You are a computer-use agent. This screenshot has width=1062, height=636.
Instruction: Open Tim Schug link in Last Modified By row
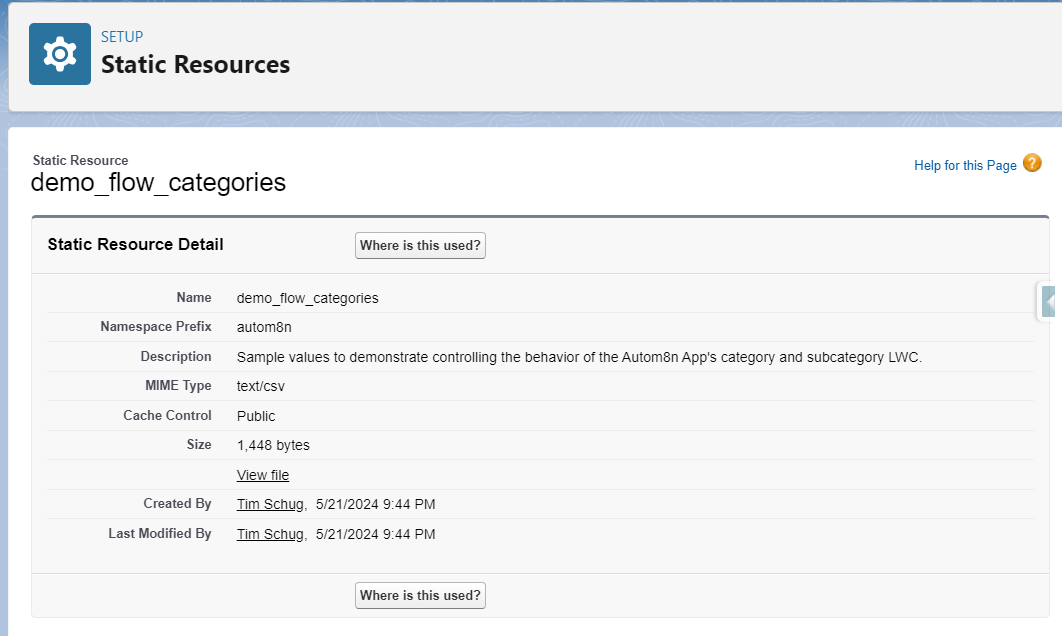(270, 534)
